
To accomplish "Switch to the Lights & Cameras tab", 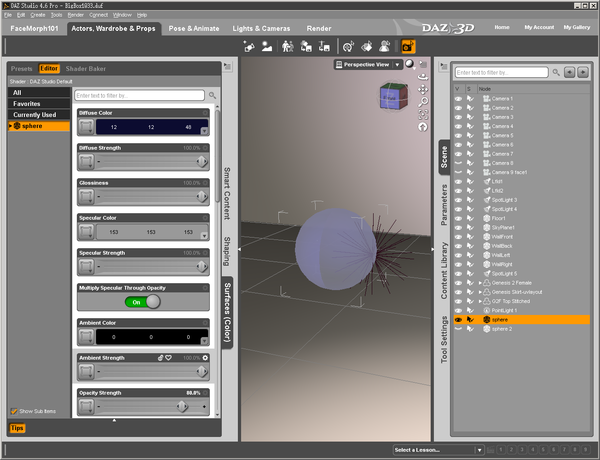I will click(x=261, y=28).
